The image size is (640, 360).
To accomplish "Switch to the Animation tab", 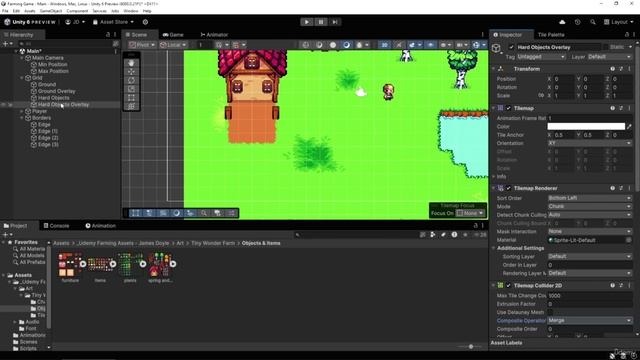I will coord(101,226).
